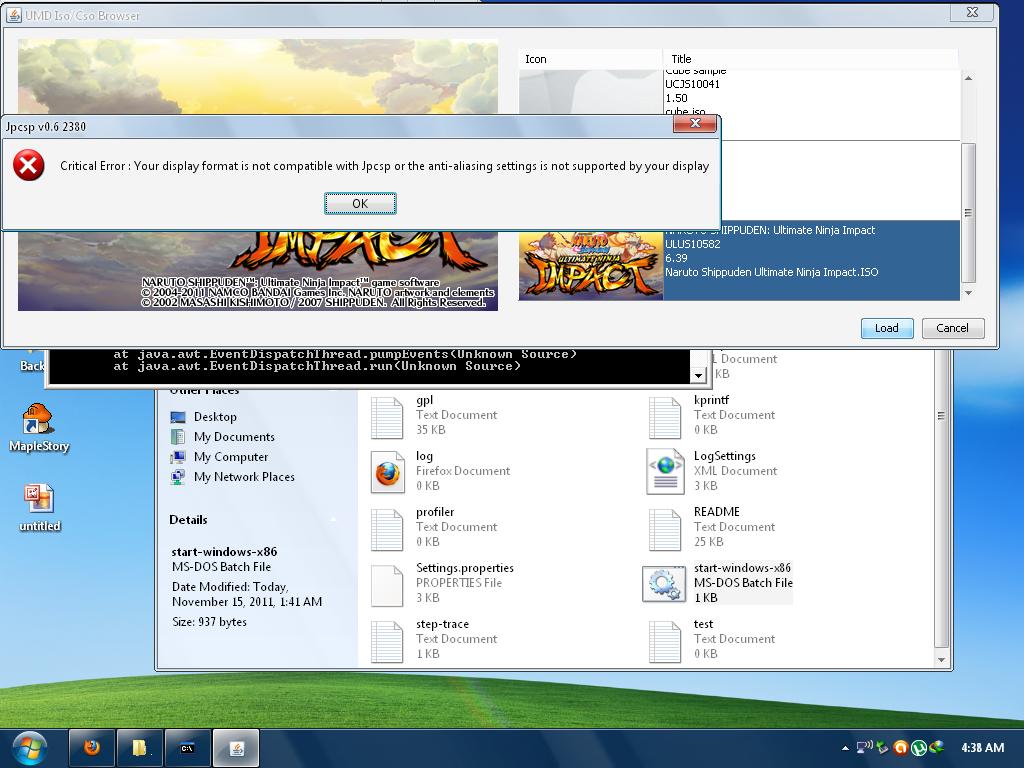The width and height of the screenshot is (1024, 768).
Task: Select the LogSettings XML Document file
Action: click(x=665, y=471)
